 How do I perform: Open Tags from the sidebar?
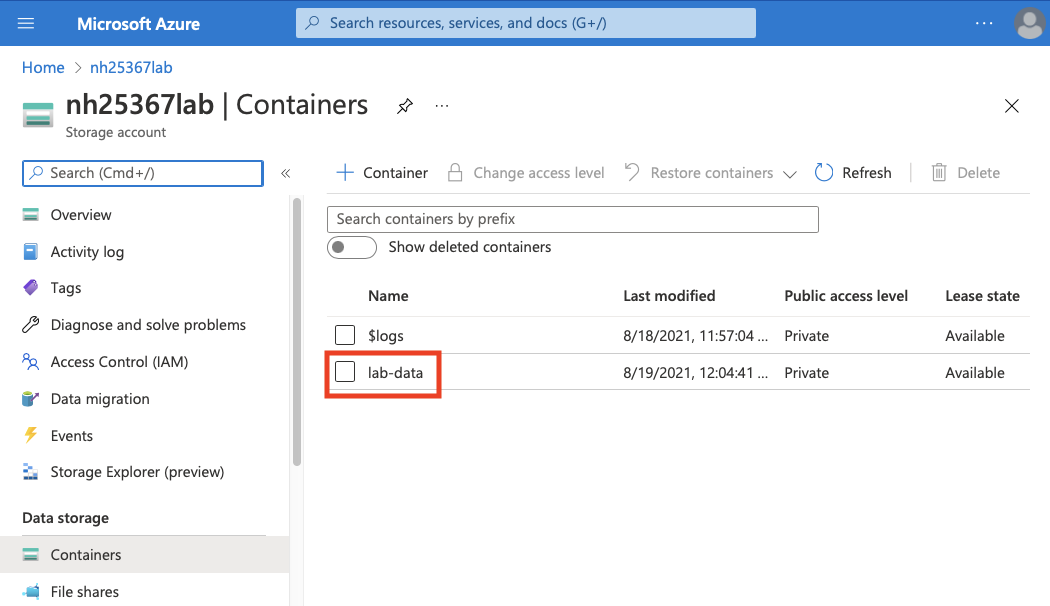click(32, 288)
